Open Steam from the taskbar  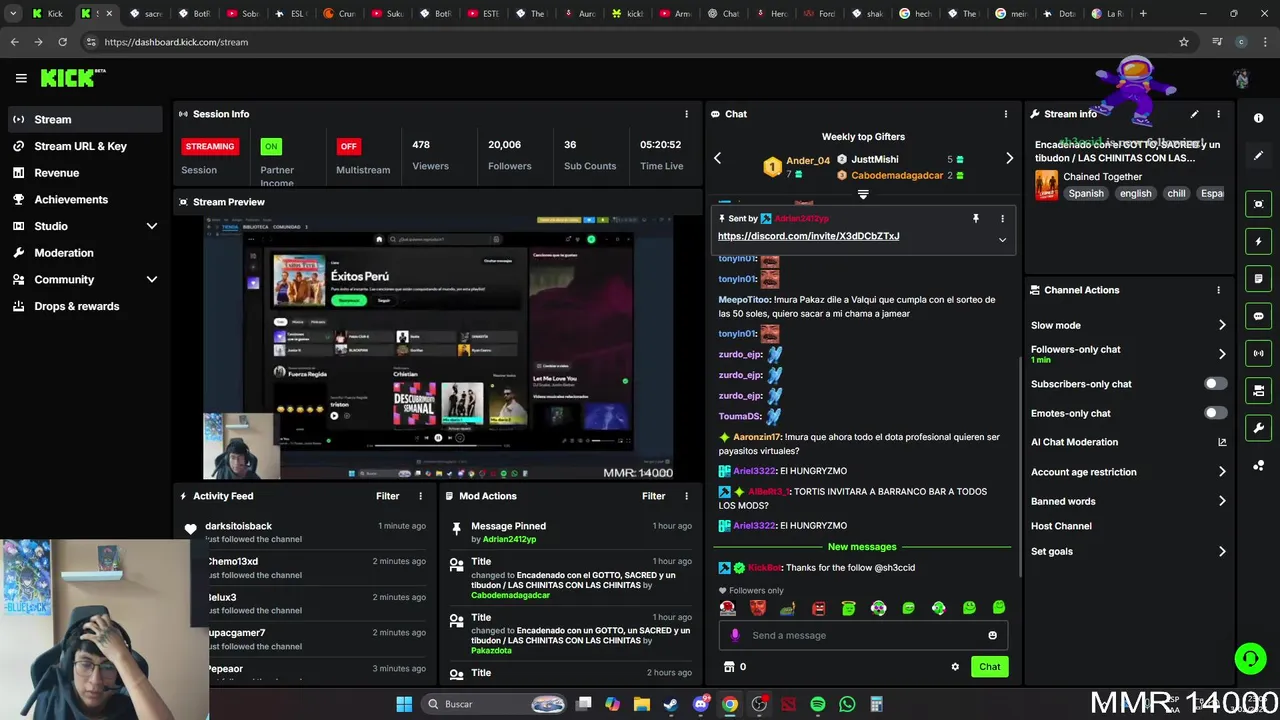[x=670, y=704]
